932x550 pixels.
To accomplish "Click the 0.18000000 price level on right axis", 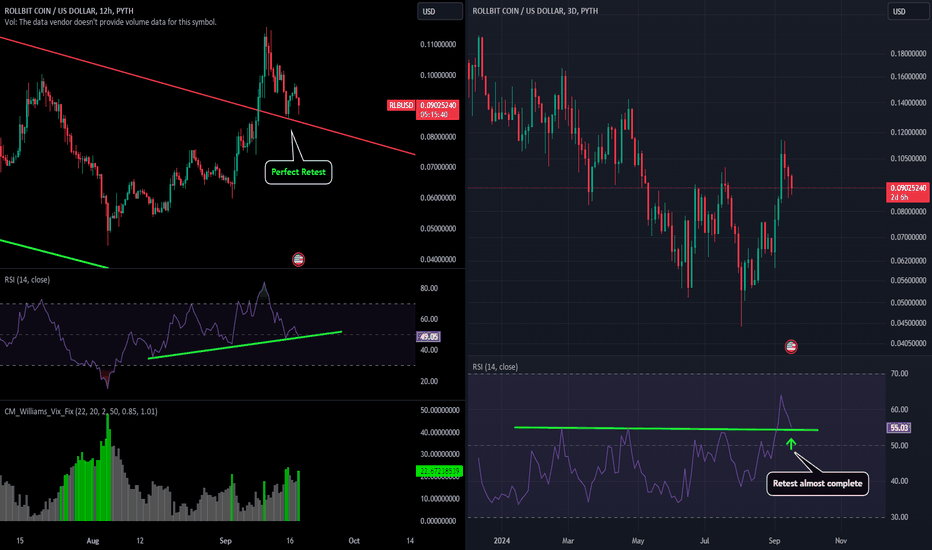I will coord(908,54).
